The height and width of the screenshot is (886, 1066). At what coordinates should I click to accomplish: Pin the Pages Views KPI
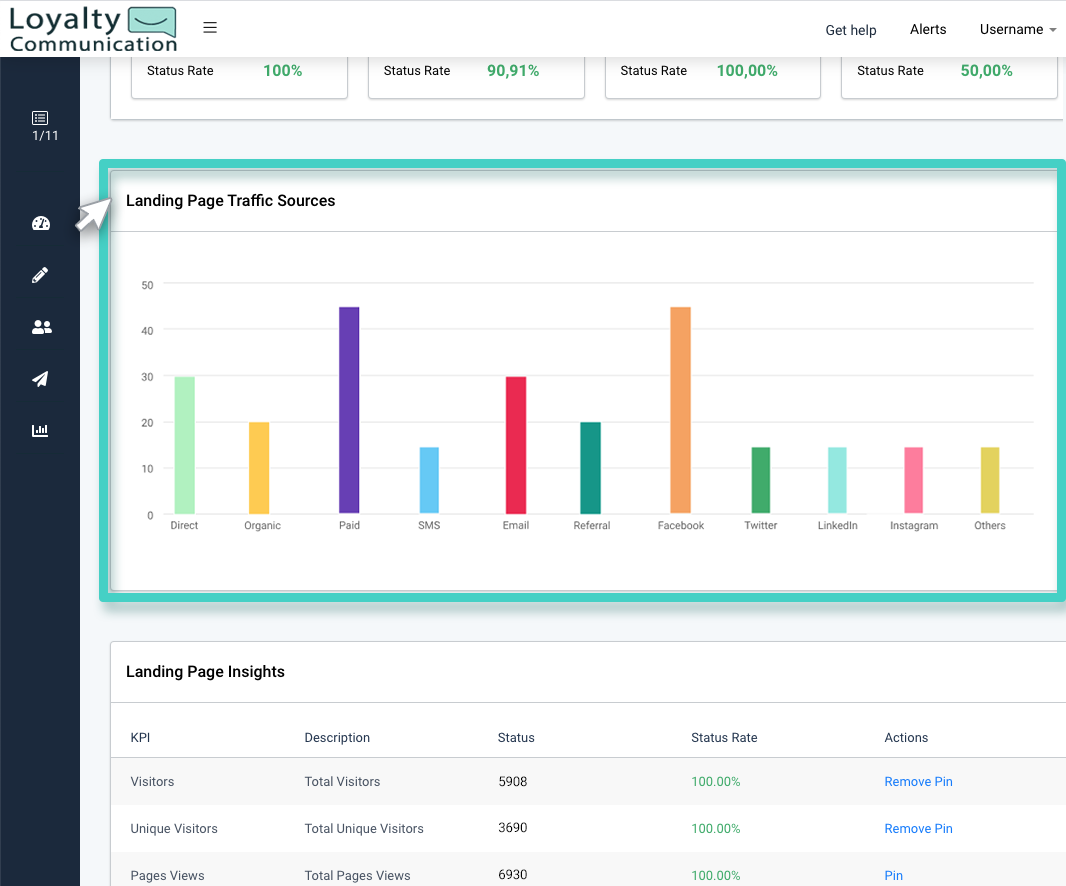coord(893,875)
